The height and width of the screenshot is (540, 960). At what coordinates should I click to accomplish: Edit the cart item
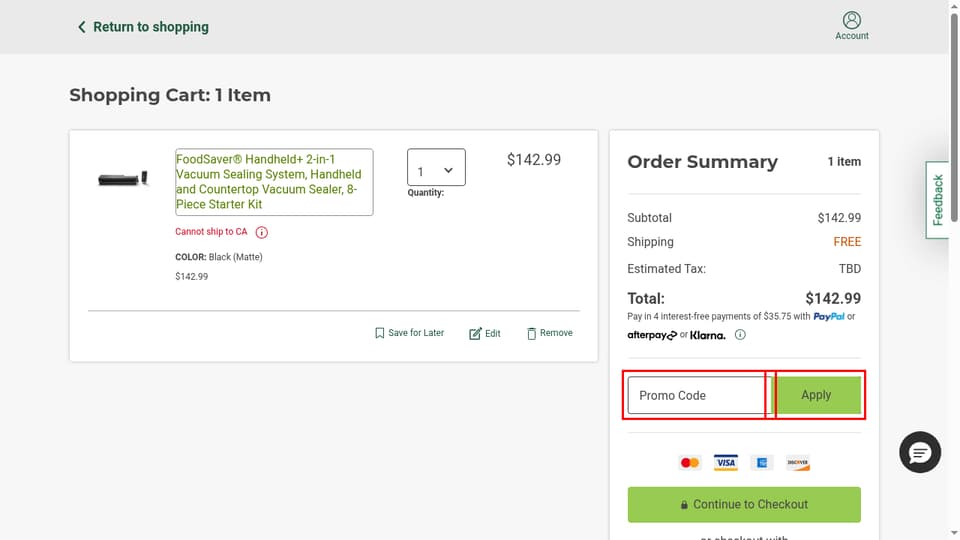485,334
